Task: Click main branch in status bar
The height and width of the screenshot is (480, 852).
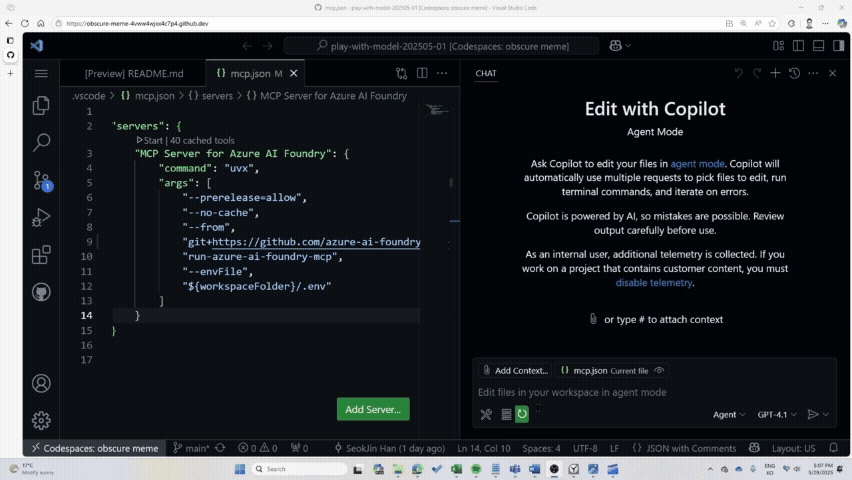Action: [x=191, y=448]
